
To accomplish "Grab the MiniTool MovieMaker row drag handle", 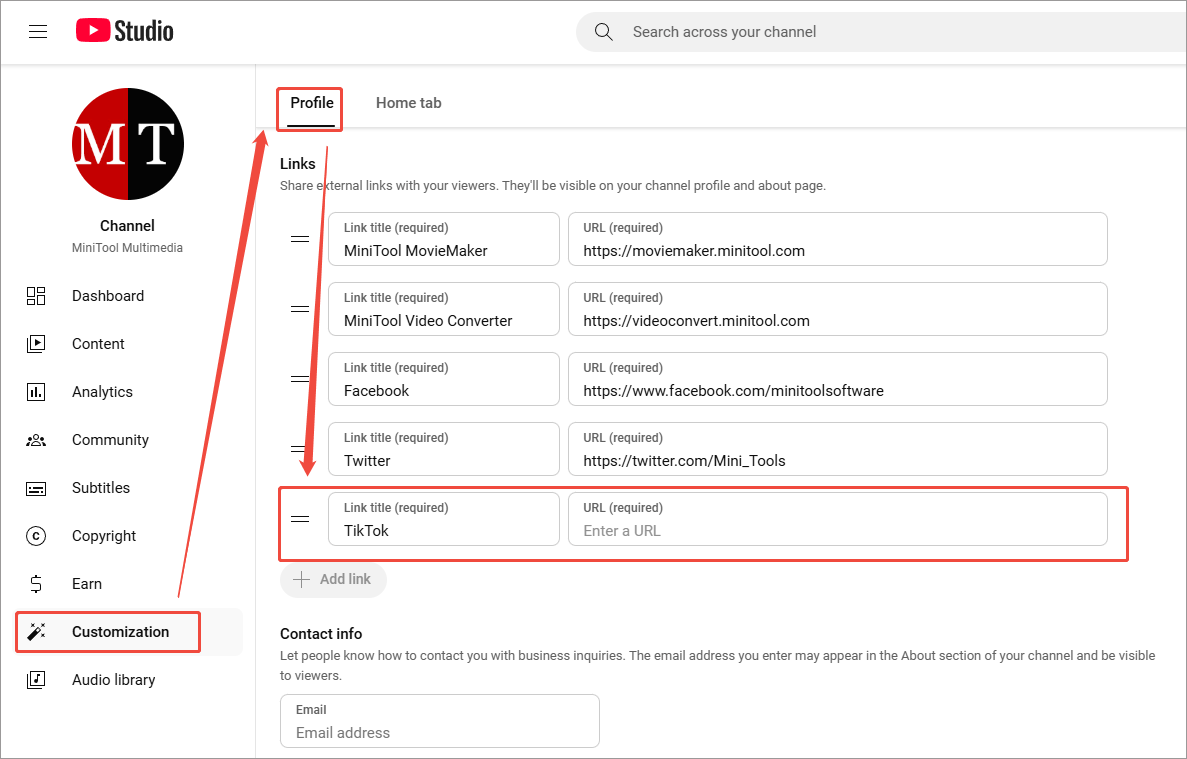I will point(300,239).
